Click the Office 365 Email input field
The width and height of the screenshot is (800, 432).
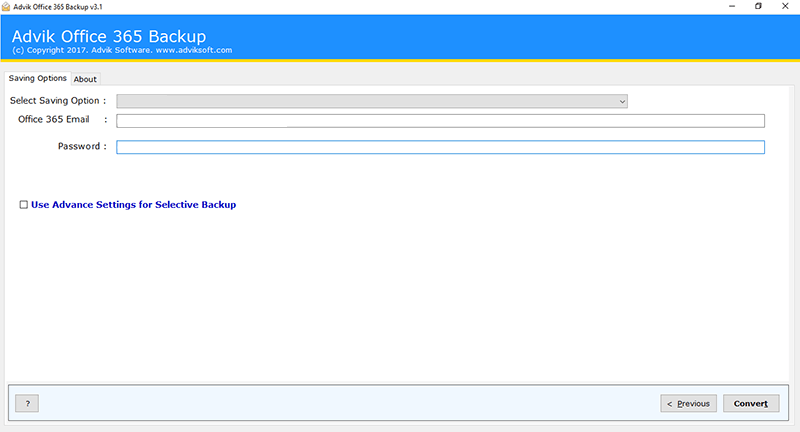click(440, 121)
